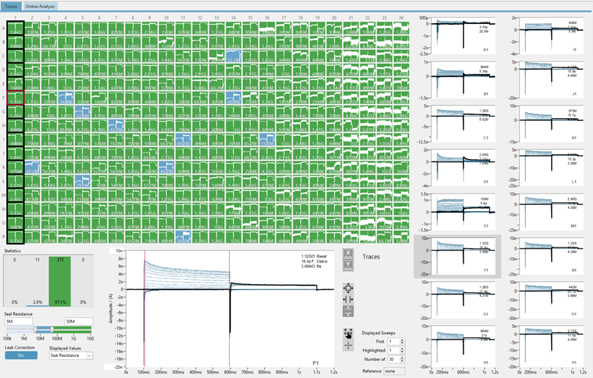Increase the Number of sweeps stepper
Screen dimensions: 593x378
[x=402, y=358]
